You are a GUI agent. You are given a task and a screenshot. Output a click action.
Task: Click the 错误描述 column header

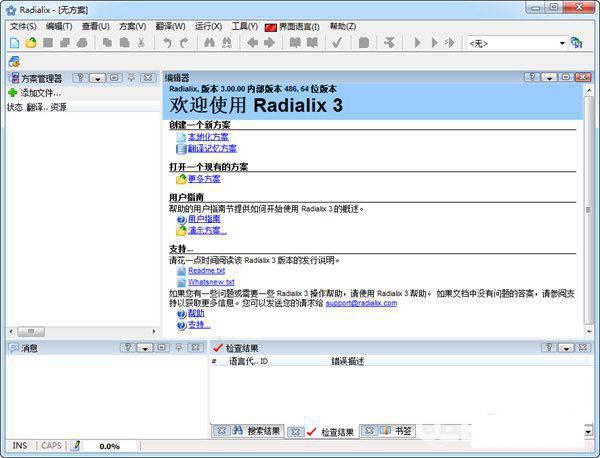click(x=347, y=361)
